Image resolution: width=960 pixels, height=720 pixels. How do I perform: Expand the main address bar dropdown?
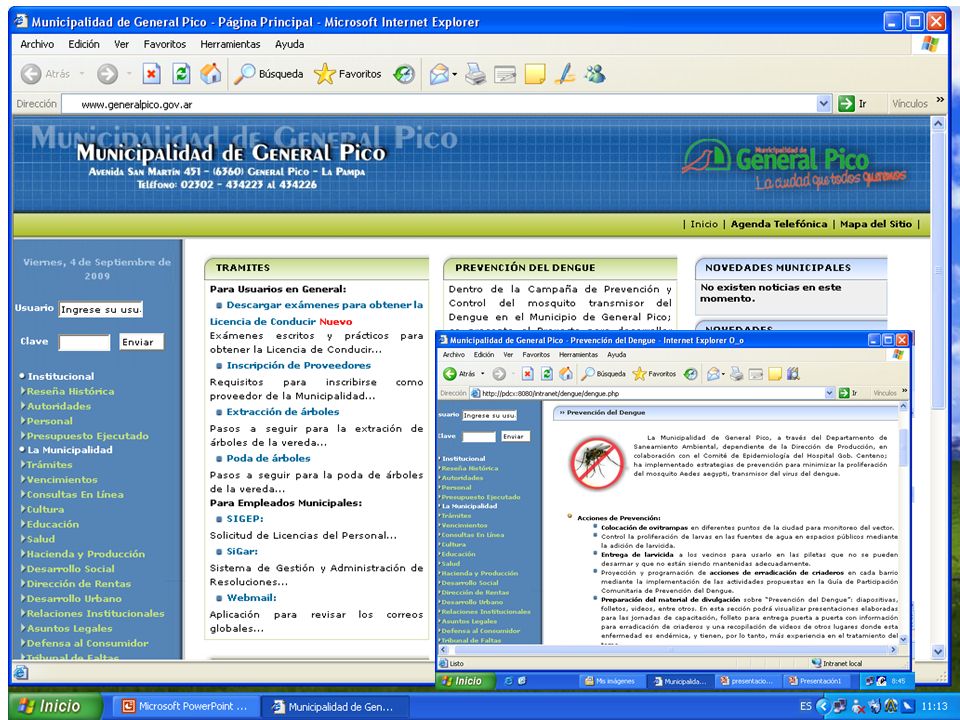[x=824, y=104]
